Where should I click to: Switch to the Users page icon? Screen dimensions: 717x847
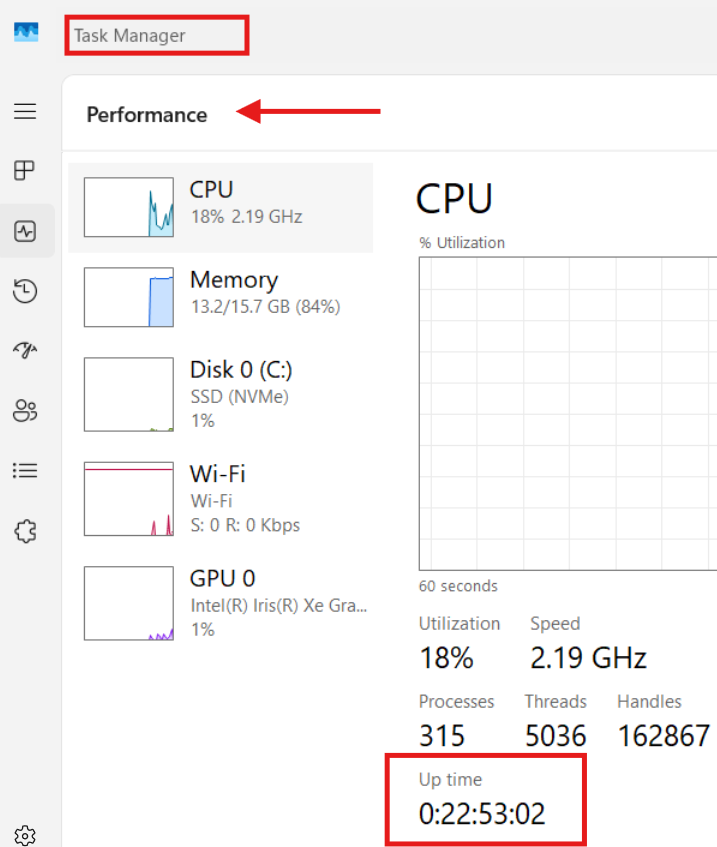[x=25, y=410]
